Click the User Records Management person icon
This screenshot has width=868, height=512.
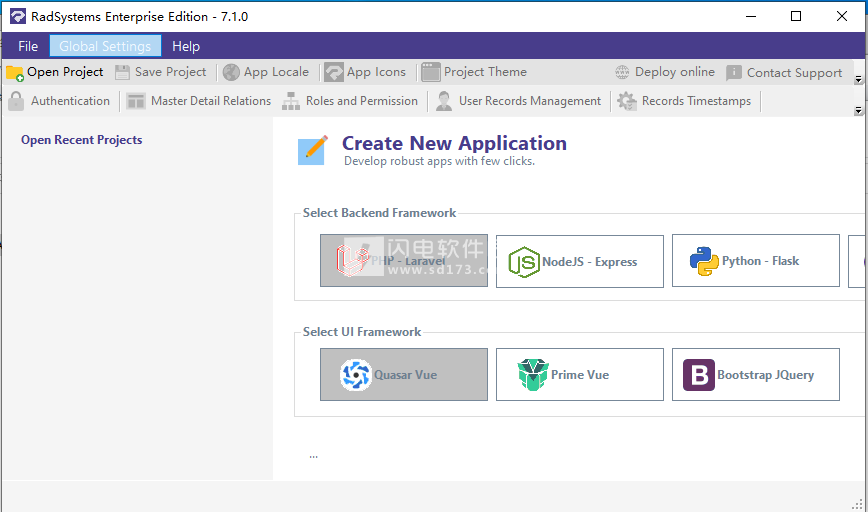tap(444, 101)
